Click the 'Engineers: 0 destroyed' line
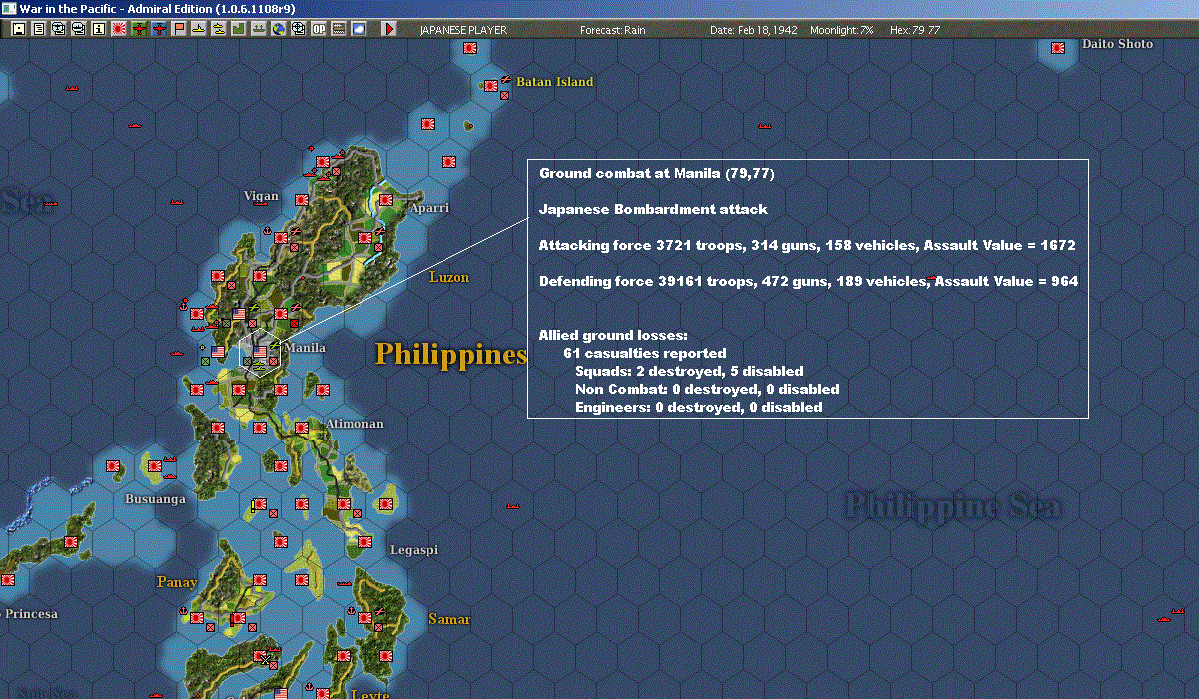This screenshot has height=699, width=1199. (699, 407)
